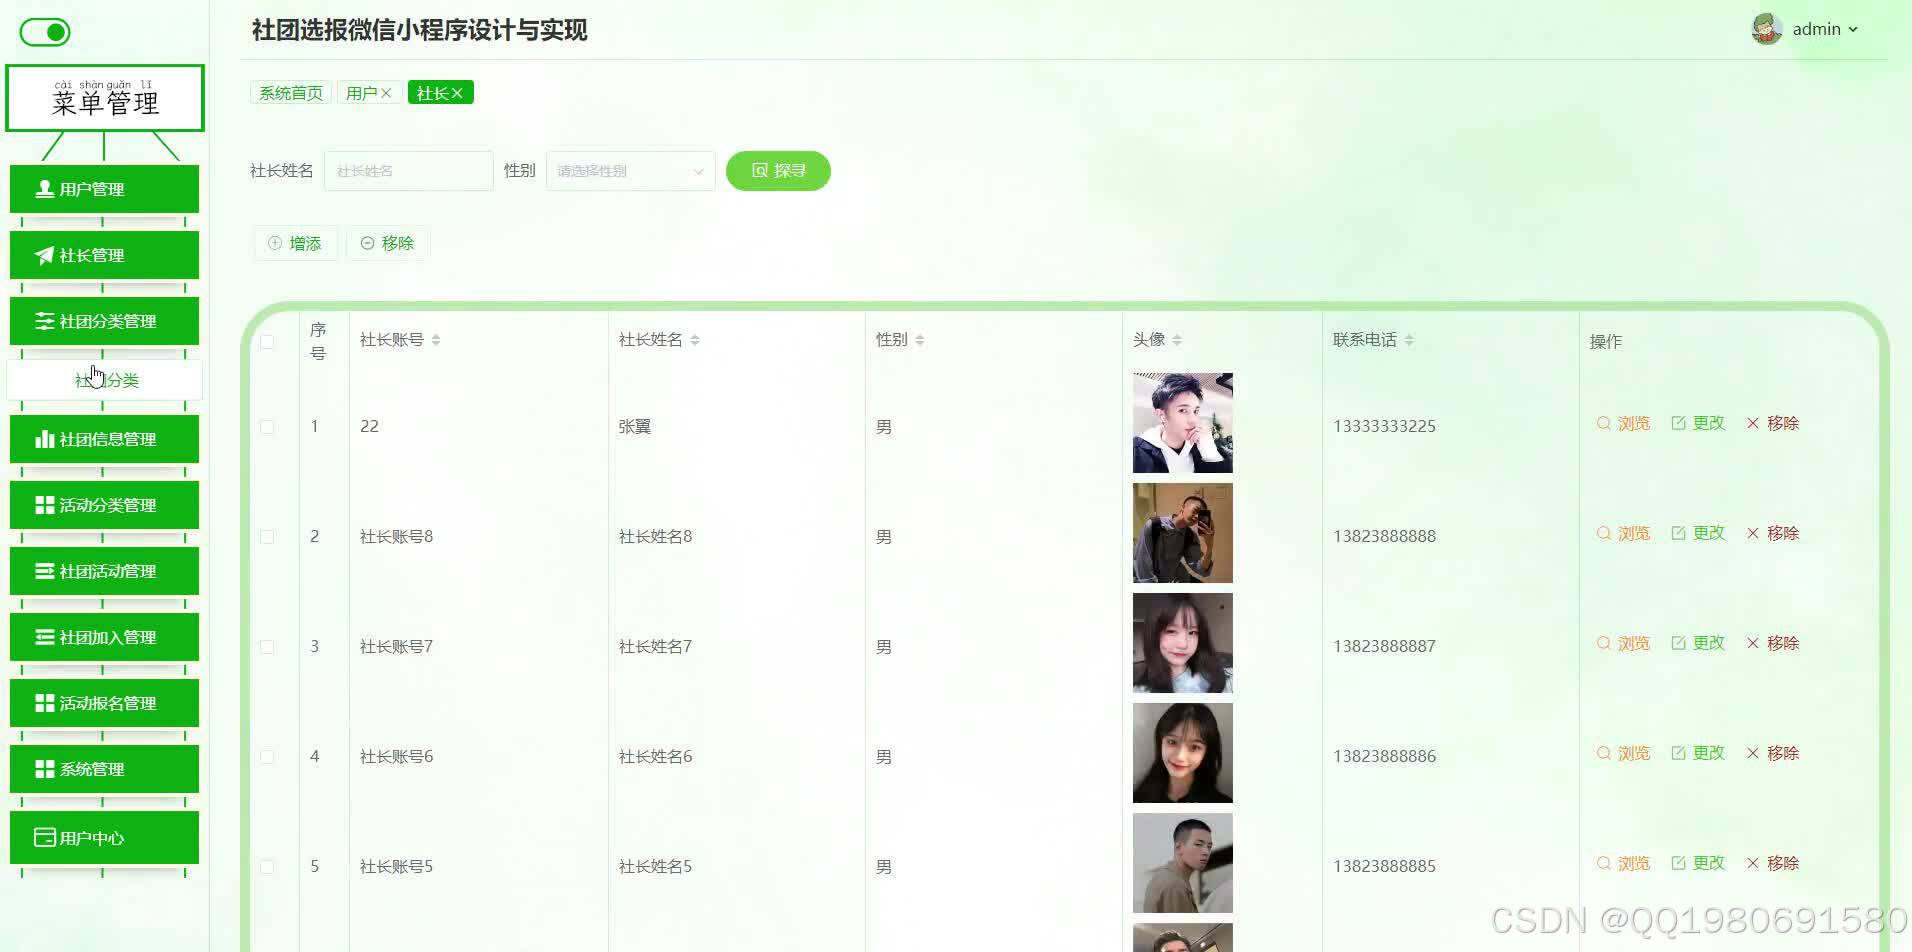Sort by 头像 column

tap(1177, 340)
